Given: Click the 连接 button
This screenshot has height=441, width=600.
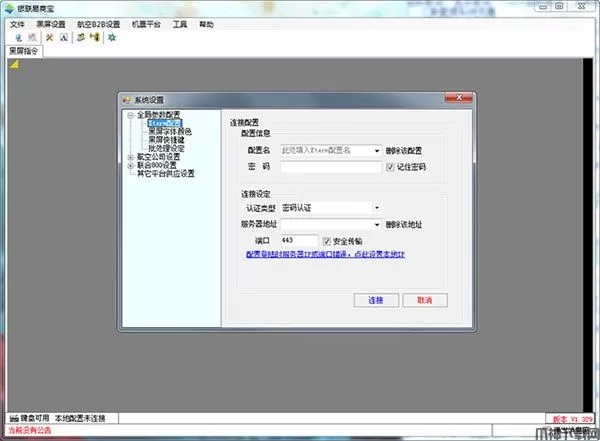Looking at the screenshot, I should [376, 300].
